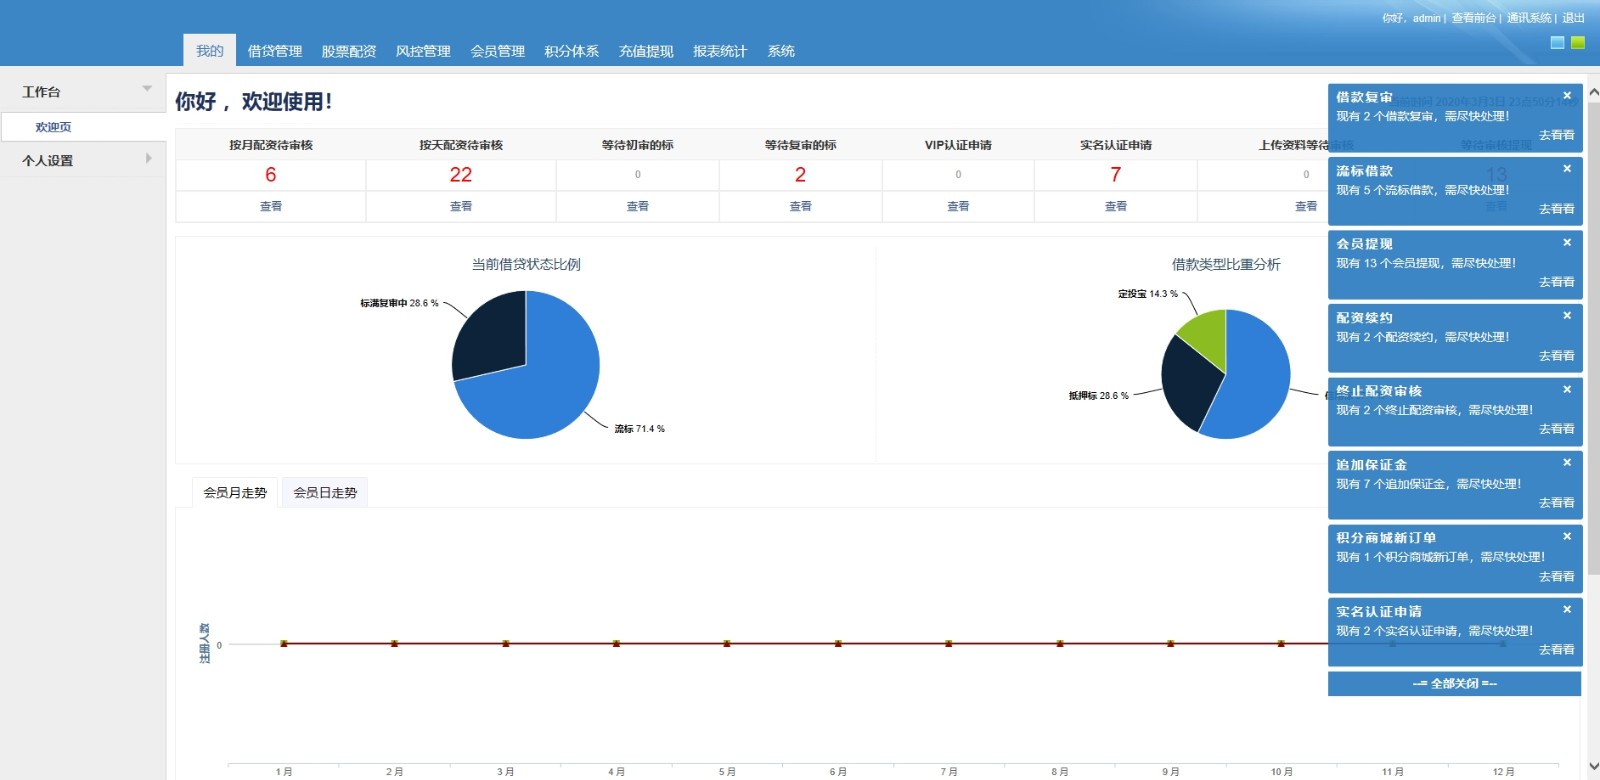The width and height of the screenshot is (1600, 780).
Task: Click the 1月 data point on the chart
Action: [x=284, y=643]
